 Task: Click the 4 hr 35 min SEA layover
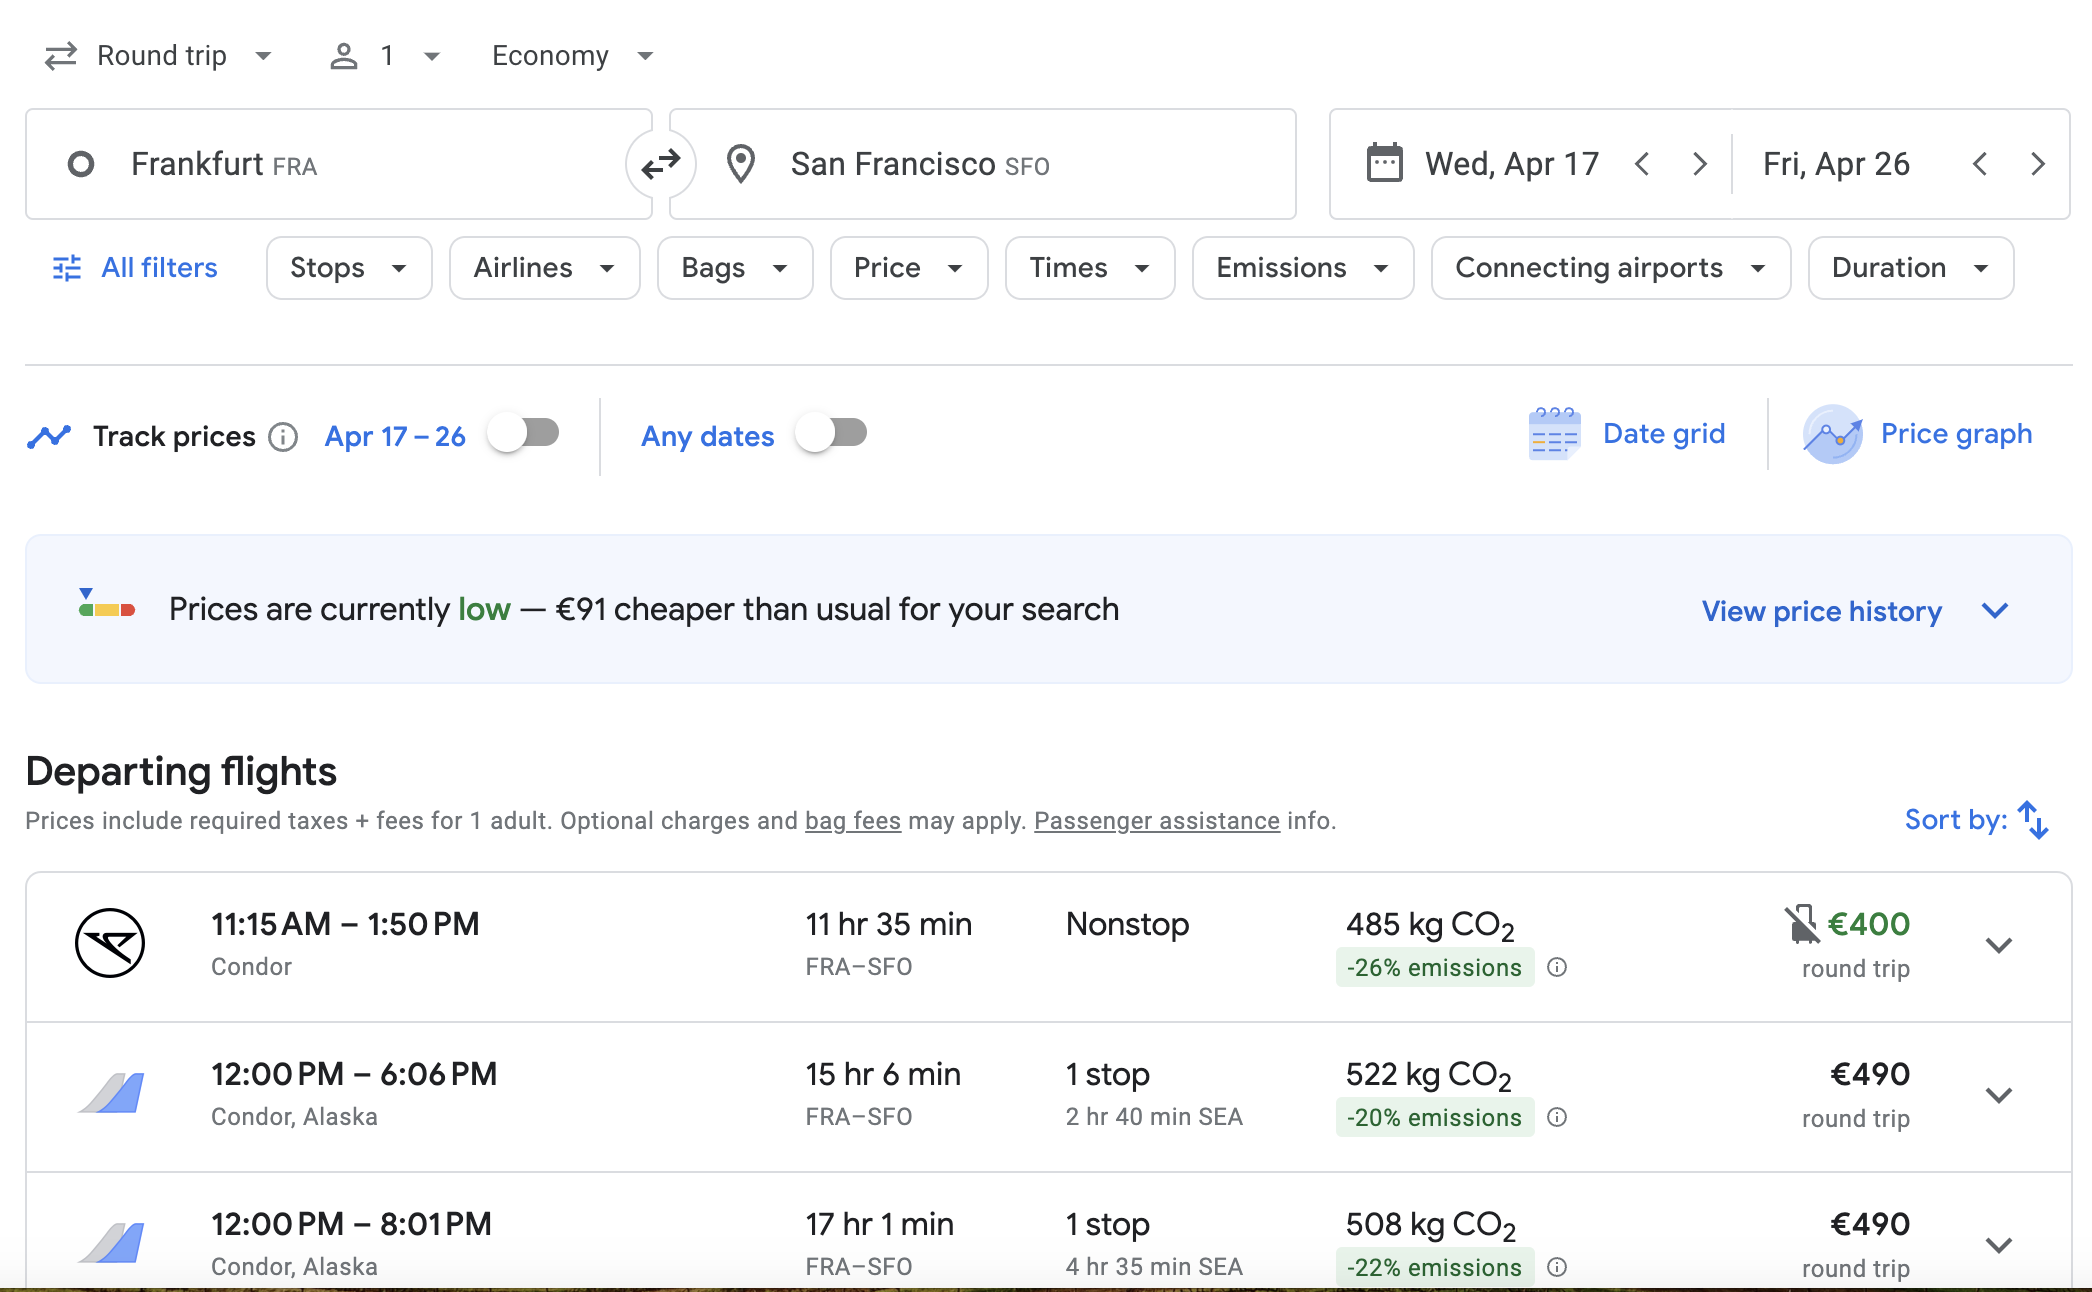1154,1267
